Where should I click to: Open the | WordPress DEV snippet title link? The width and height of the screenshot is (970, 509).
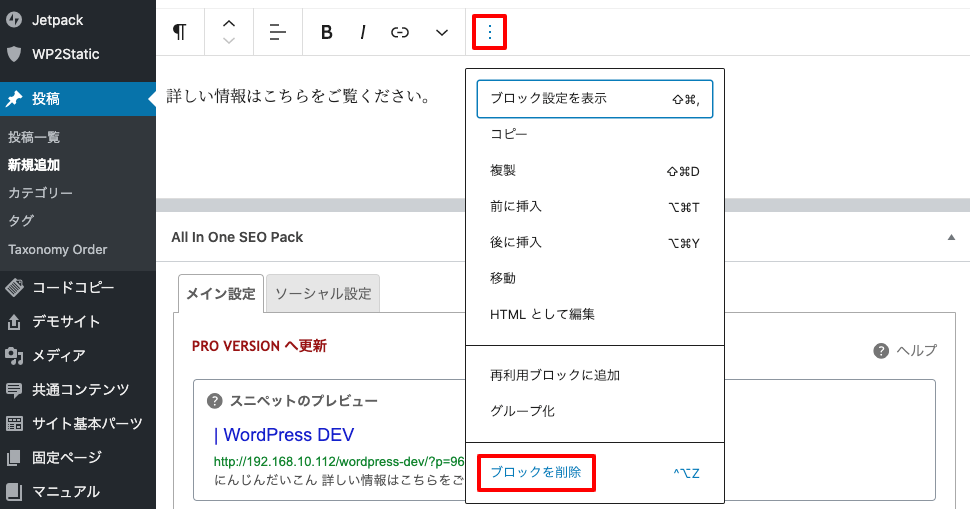tap(283, 435)
